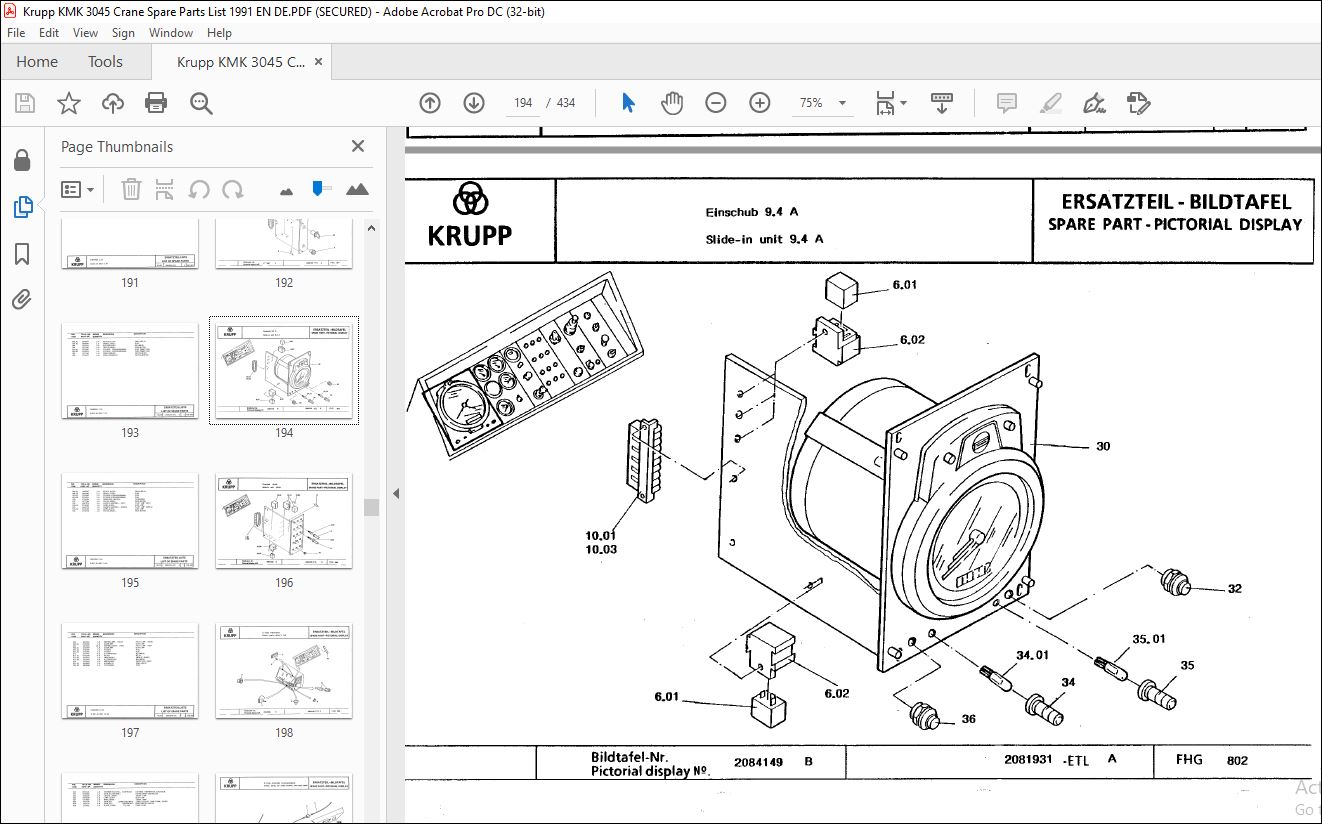Screen dimensions: 1322x824
Task: Save the file using the floppy icon
Action: tap(25, 103)
